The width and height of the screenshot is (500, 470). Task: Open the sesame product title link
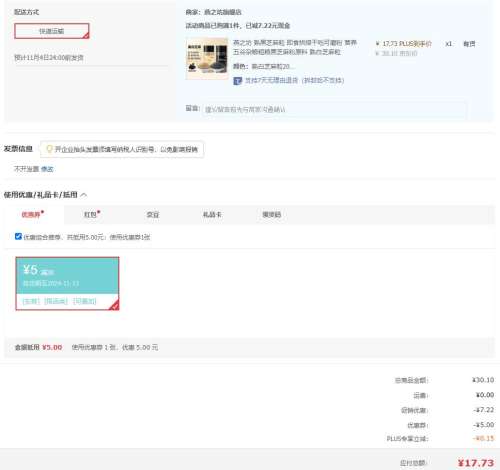coord(295,47)
